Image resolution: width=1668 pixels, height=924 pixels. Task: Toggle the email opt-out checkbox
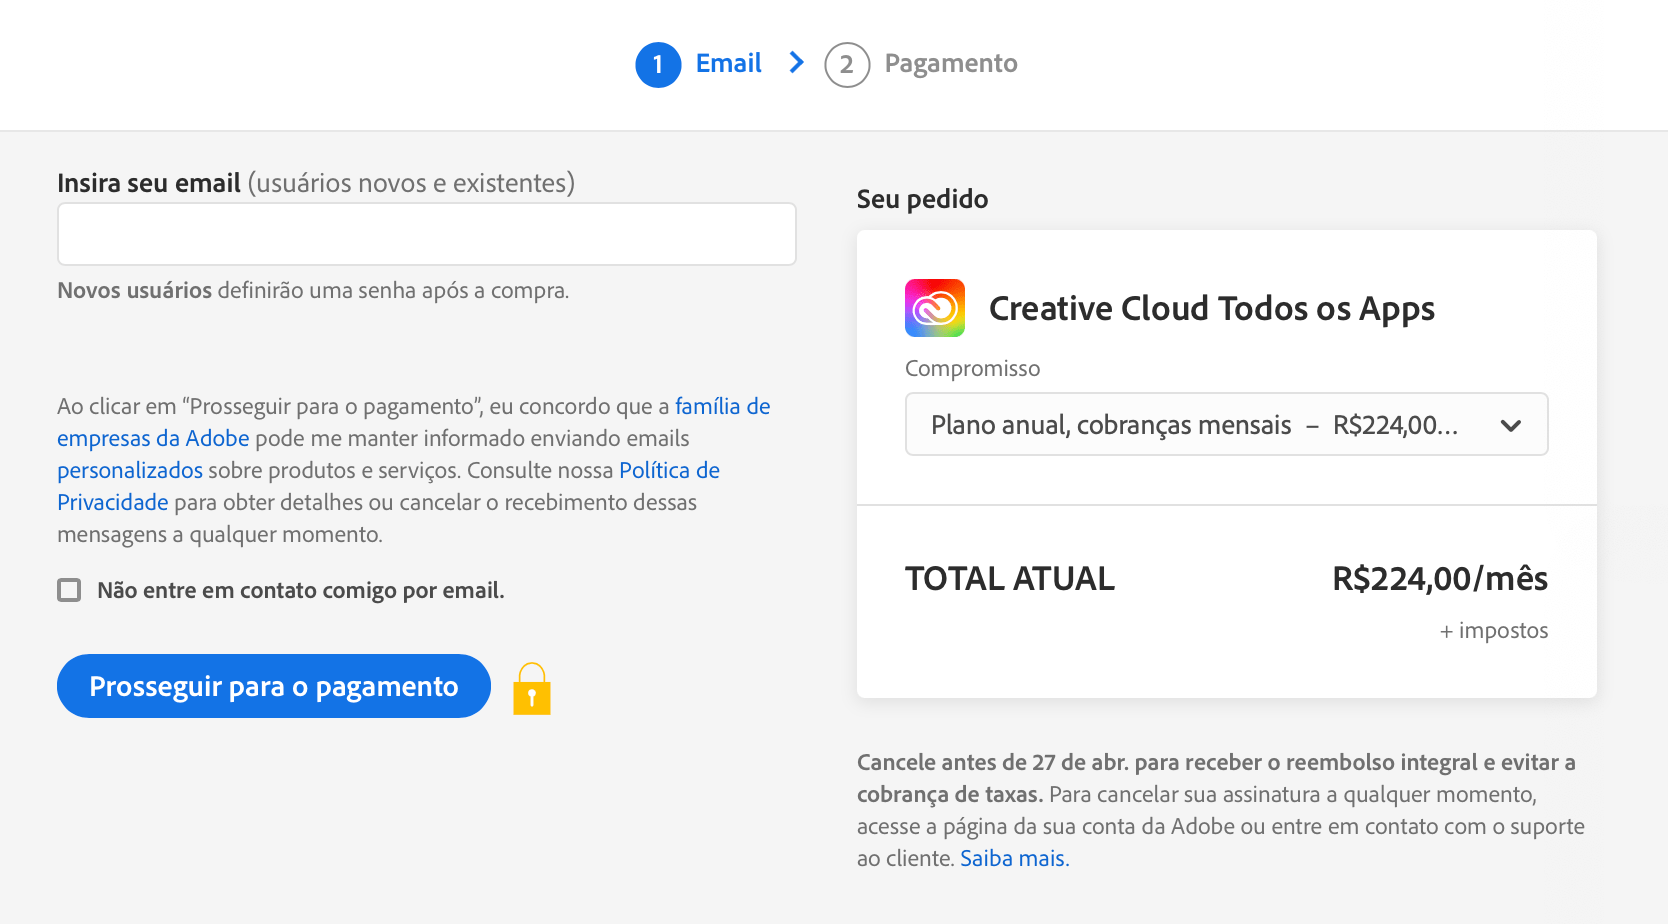pos(69,590)
